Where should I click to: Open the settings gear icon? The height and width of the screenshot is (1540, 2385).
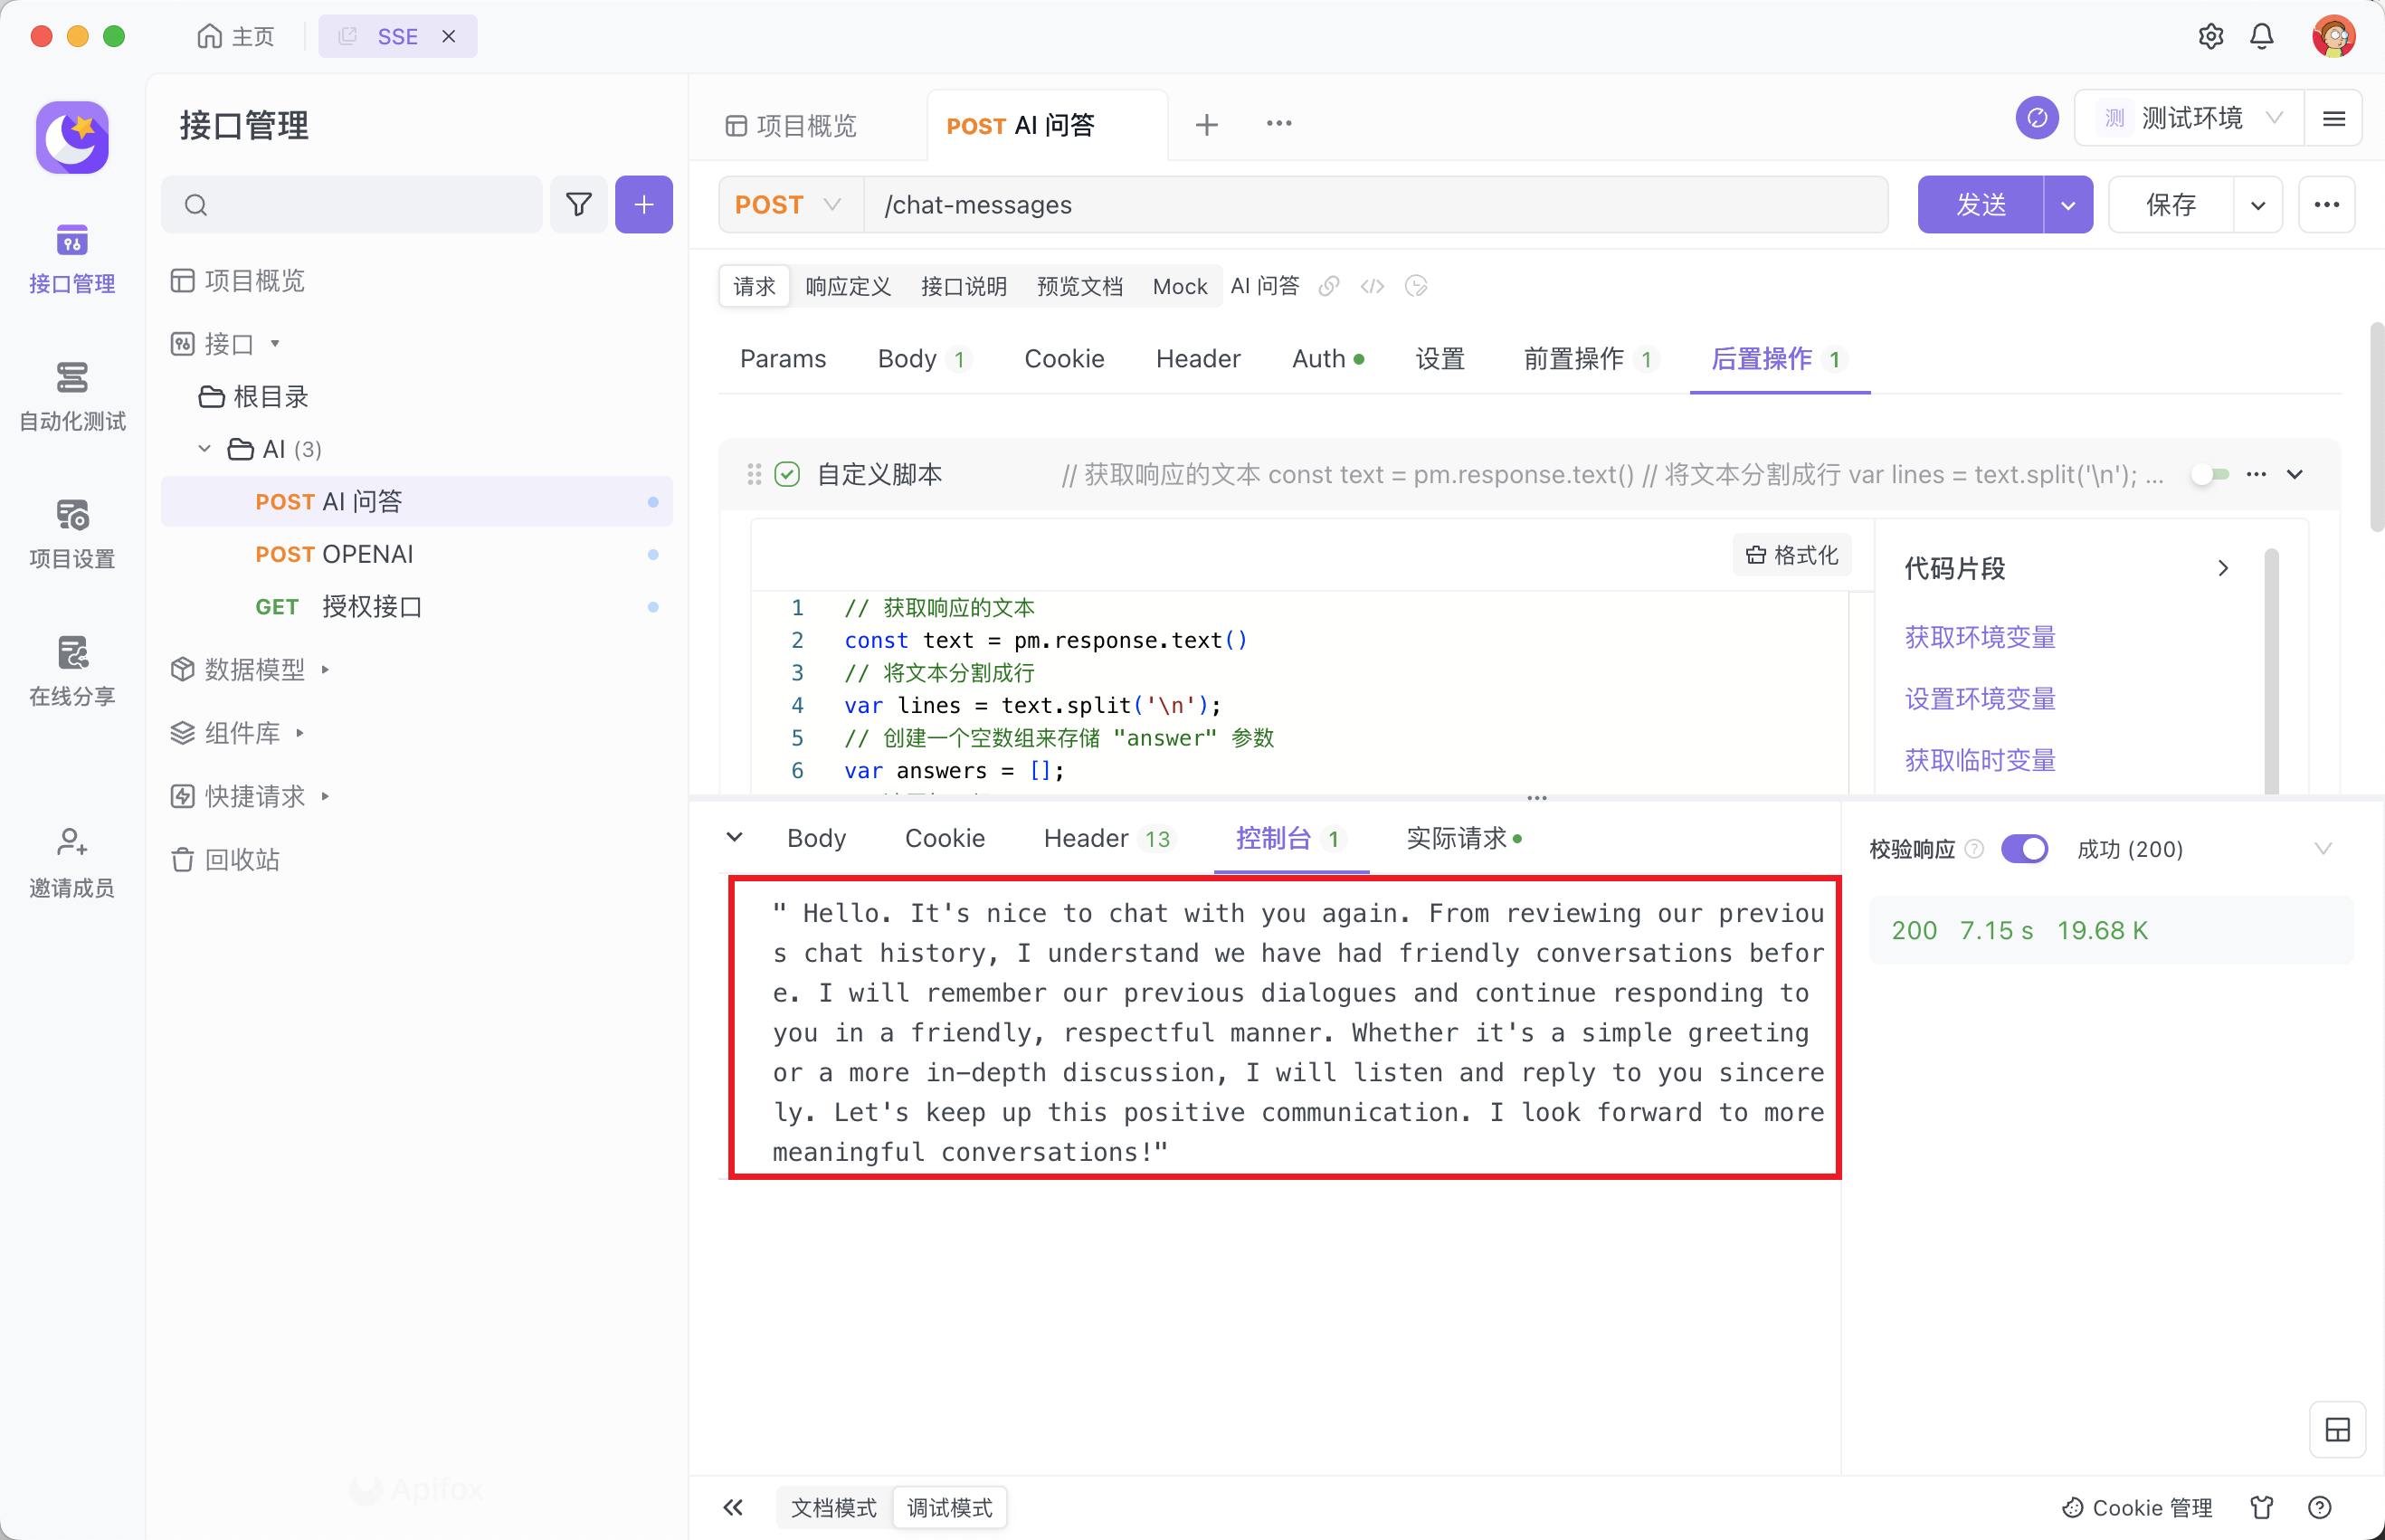coord(2210,37)
